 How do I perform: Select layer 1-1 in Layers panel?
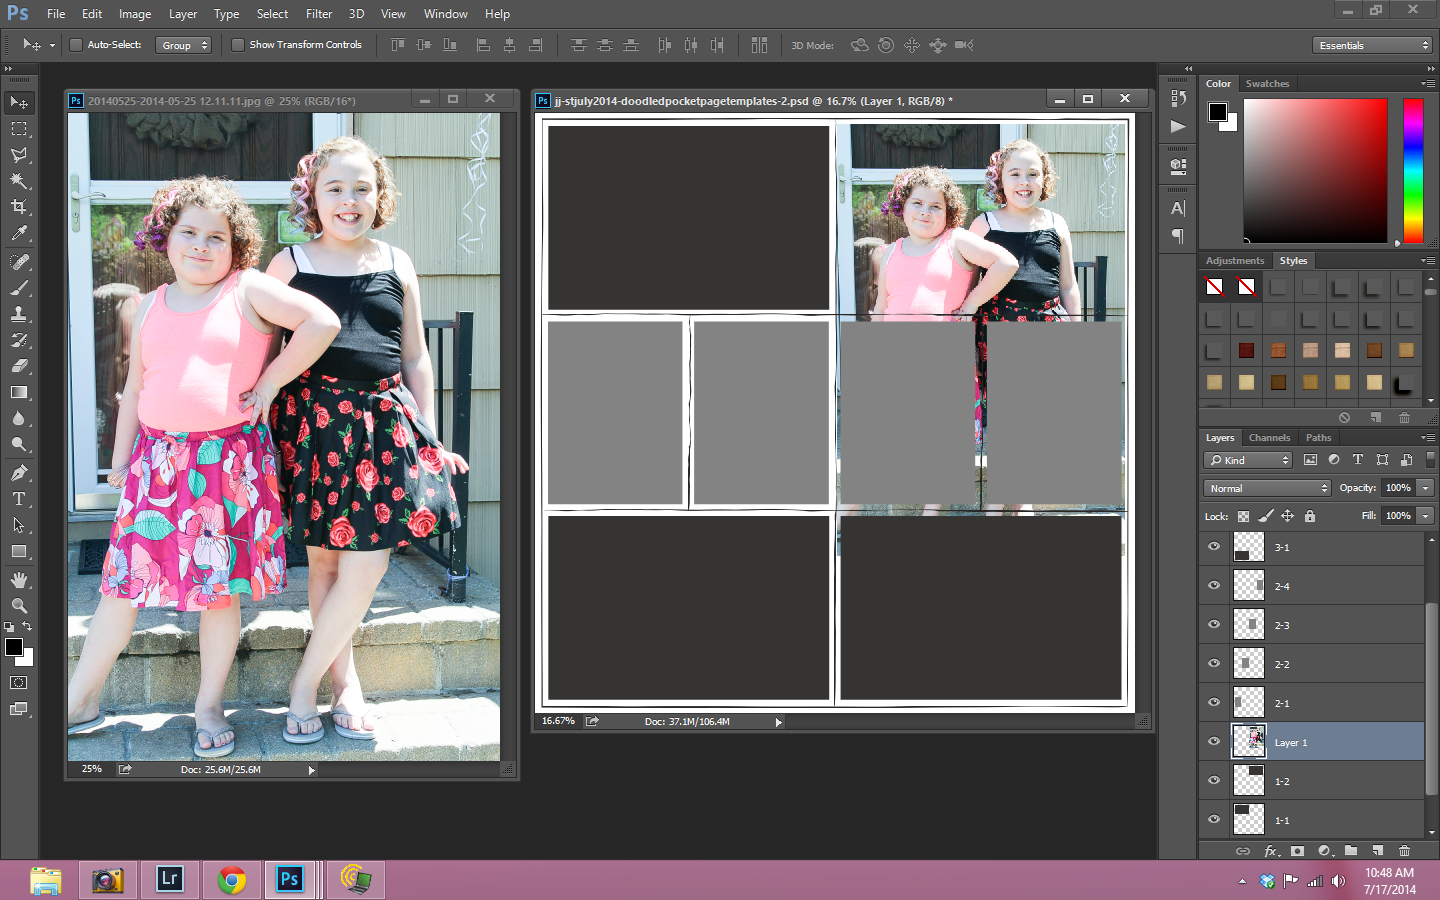coord(1311,820)
